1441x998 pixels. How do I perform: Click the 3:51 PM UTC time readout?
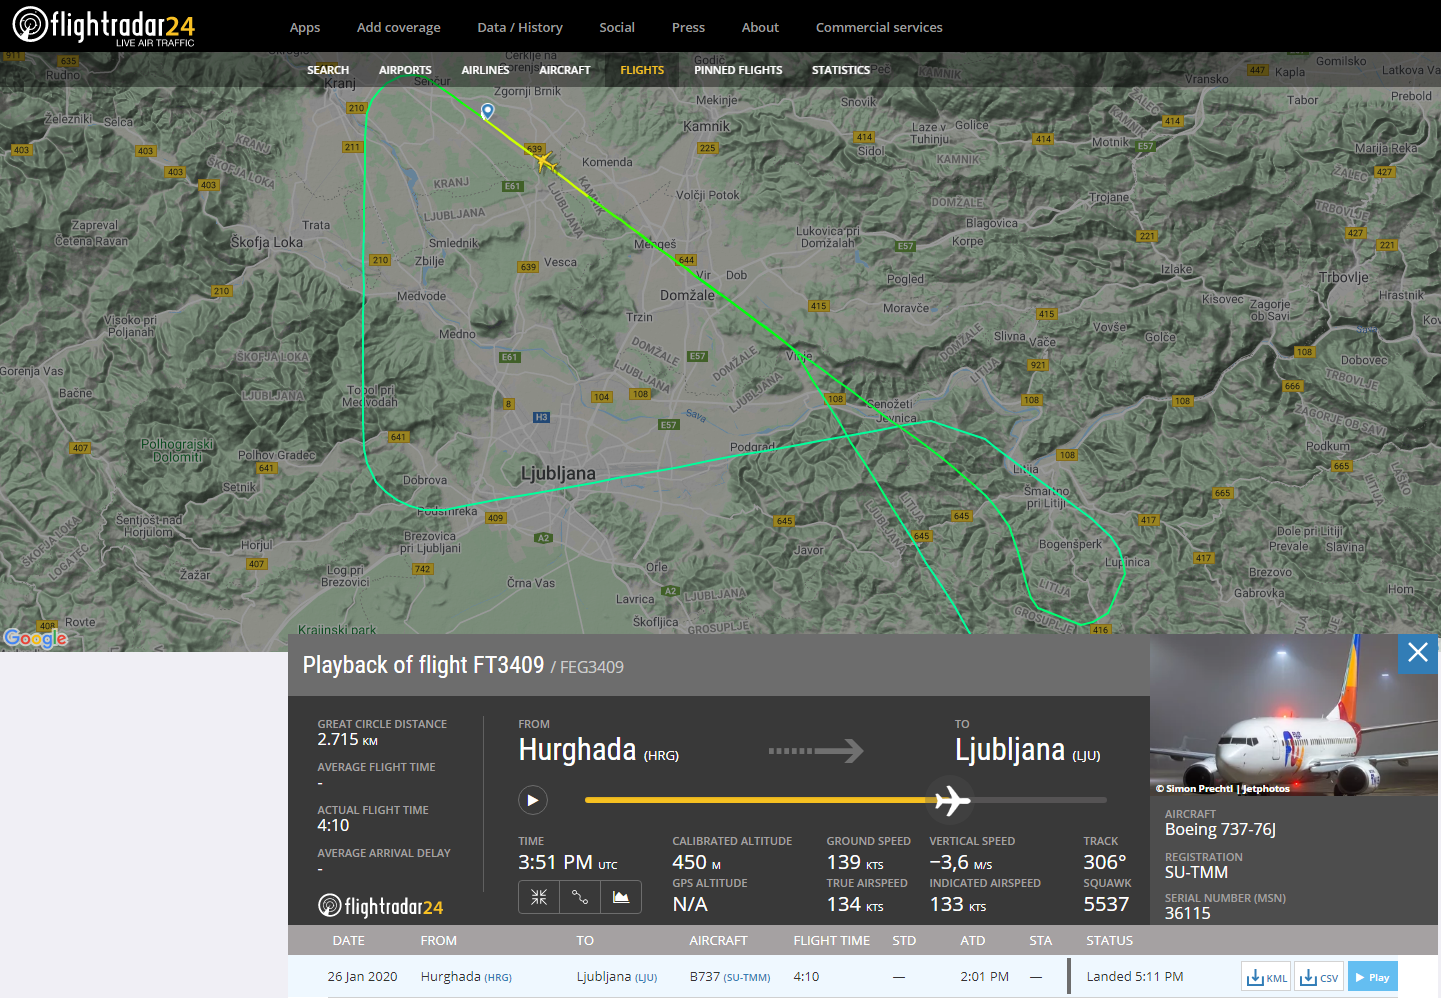[568, 862]
